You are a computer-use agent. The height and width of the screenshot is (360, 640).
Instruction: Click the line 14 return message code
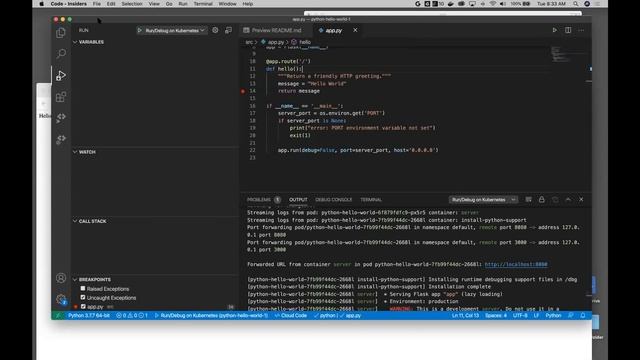(x=299, y=91)
